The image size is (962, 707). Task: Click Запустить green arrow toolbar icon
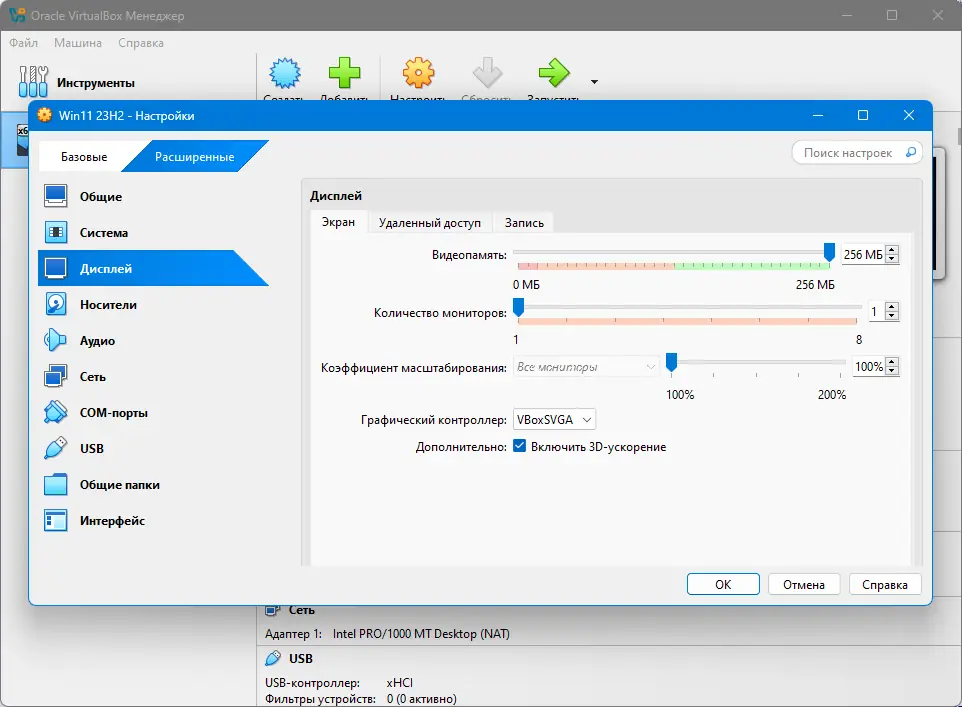[x=554, y=73]
